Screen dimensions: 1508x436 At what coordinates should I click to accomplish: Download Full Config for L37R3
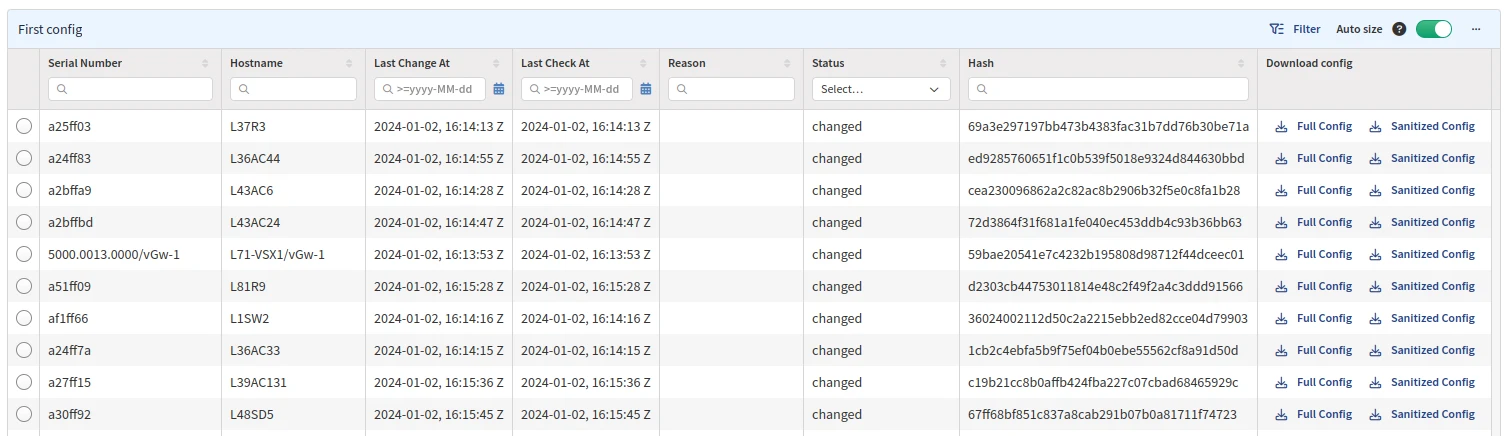click(x=1314, y=126)
